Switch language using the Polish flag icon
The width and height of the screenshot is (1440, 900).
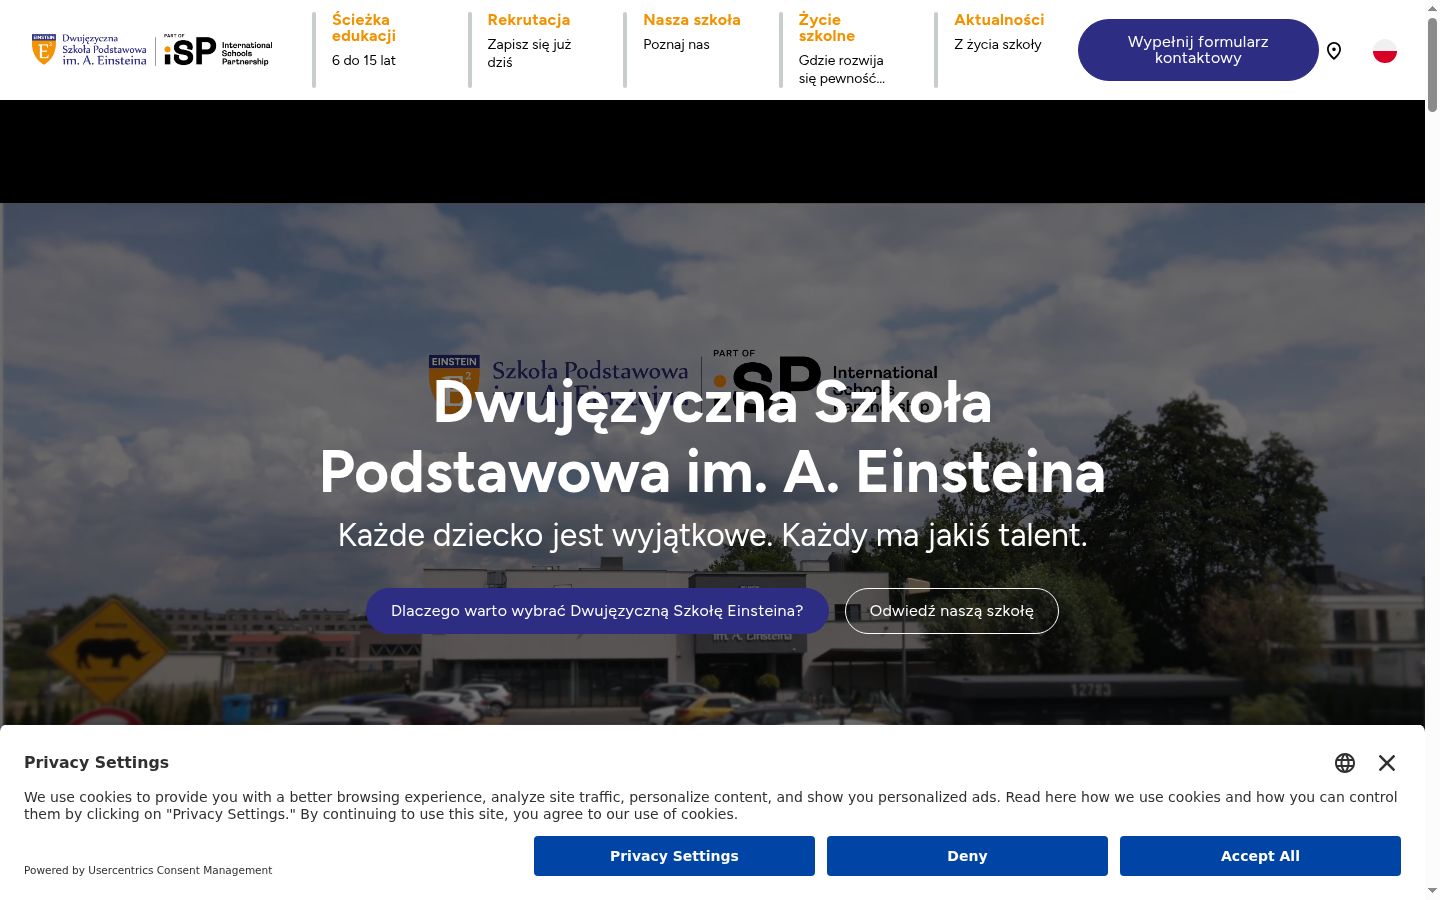(x=1385, y=51)
